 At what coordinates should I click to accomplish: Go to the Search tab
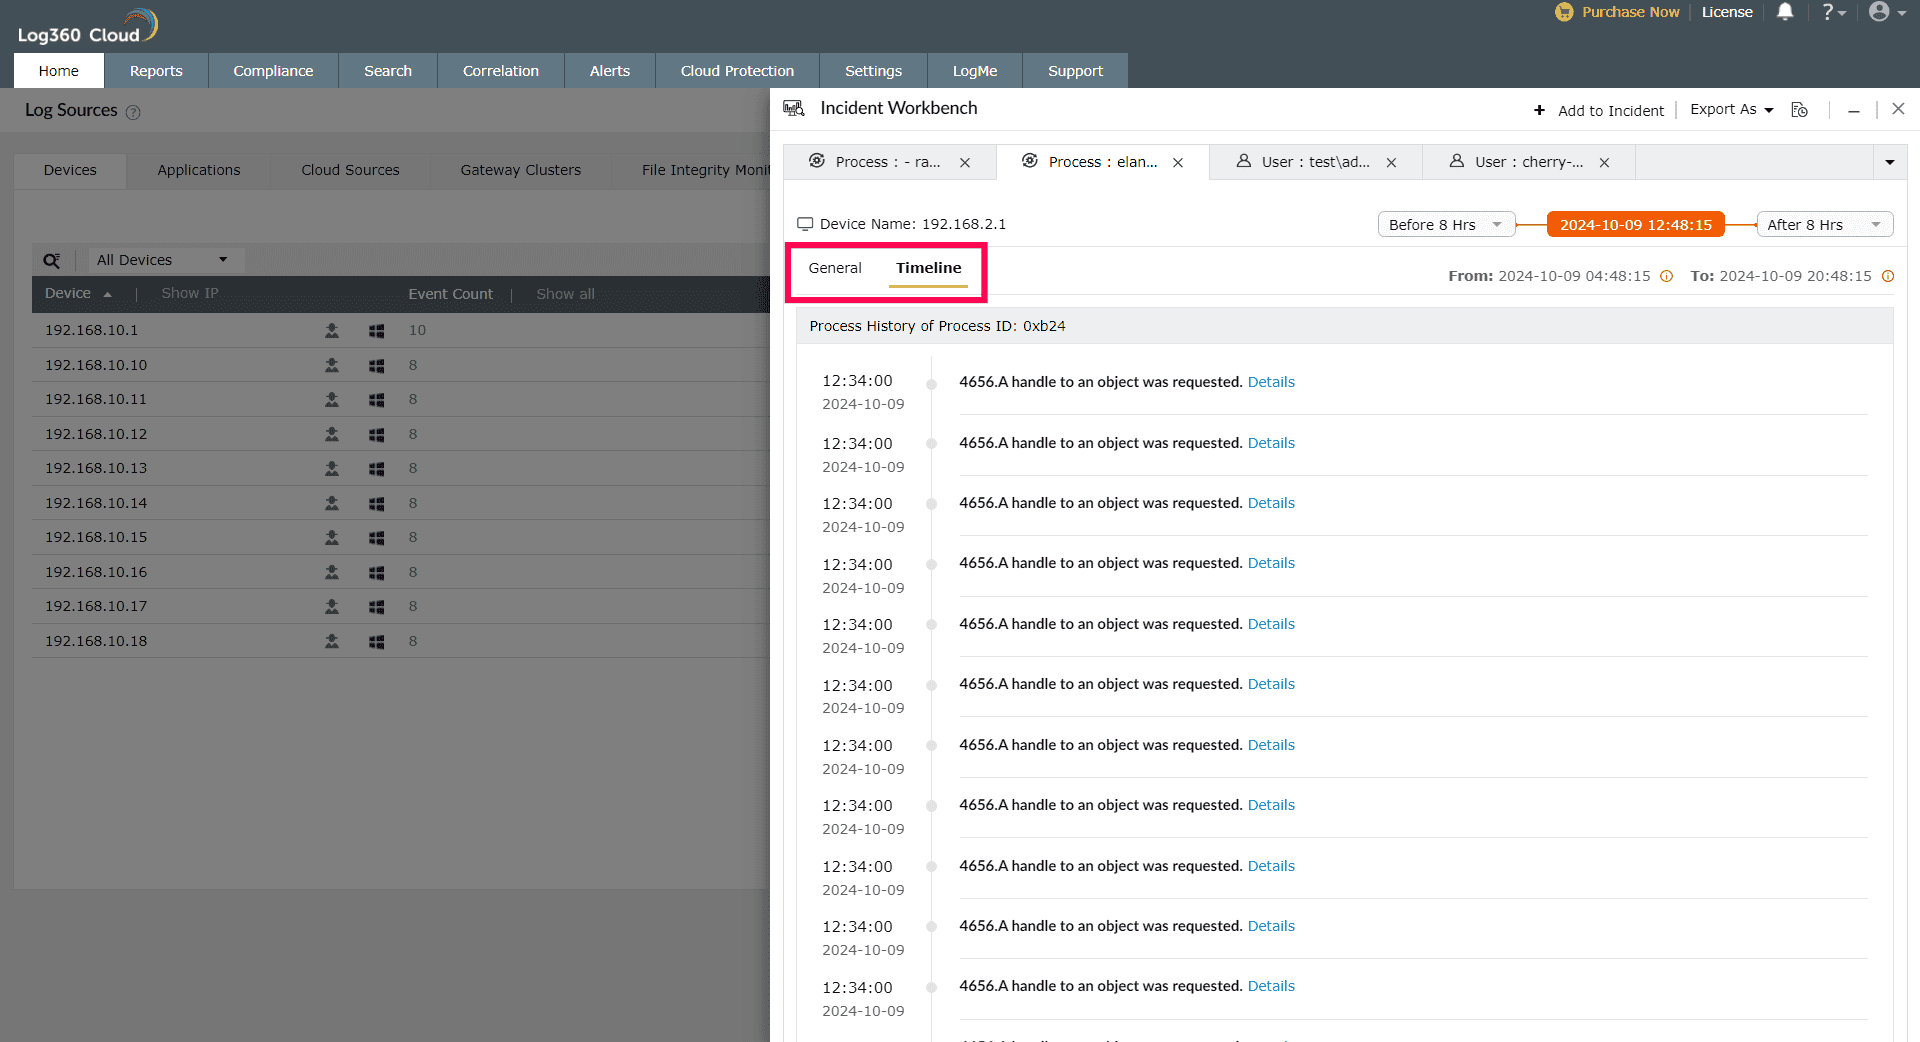click(388, 71)
